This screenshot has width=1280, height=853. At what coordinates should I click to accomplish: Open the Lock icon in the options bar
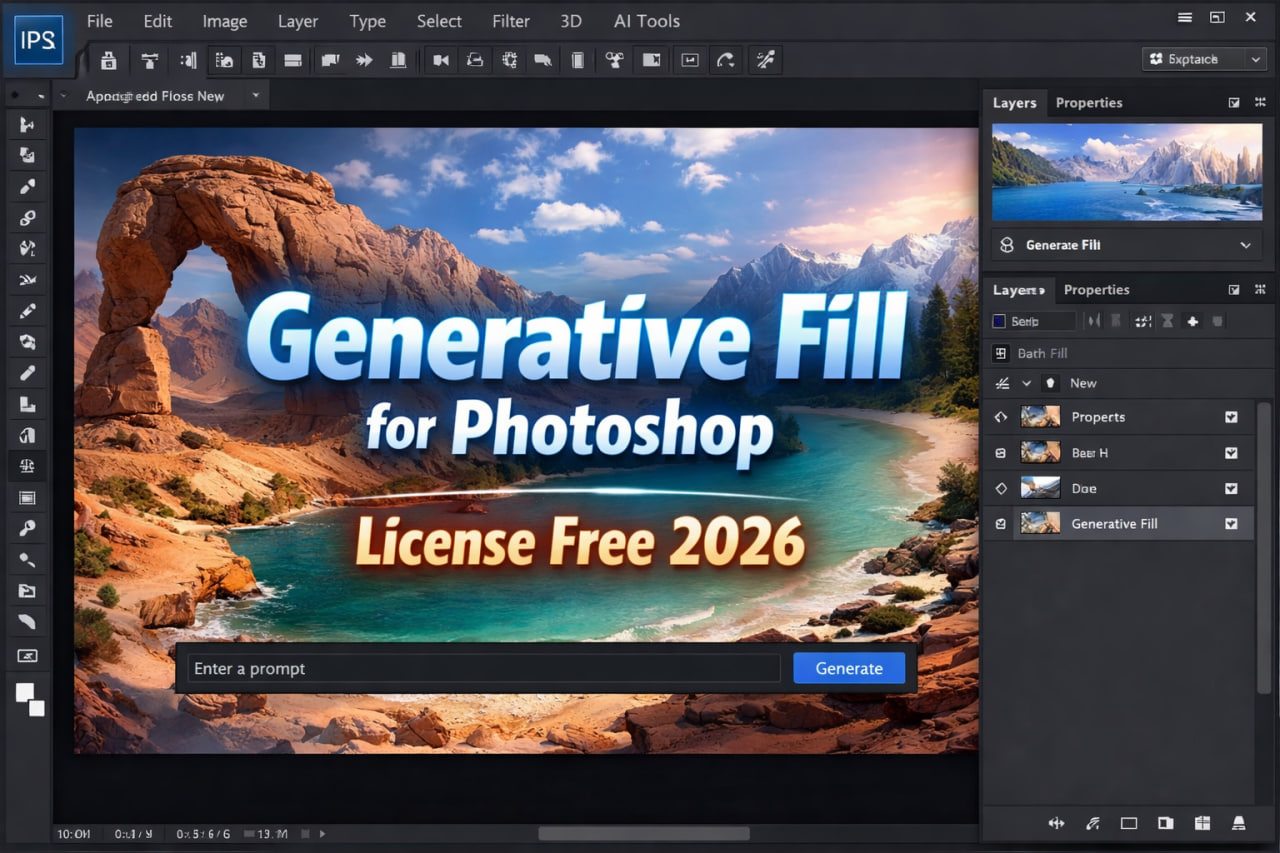[x=108, y=60]
